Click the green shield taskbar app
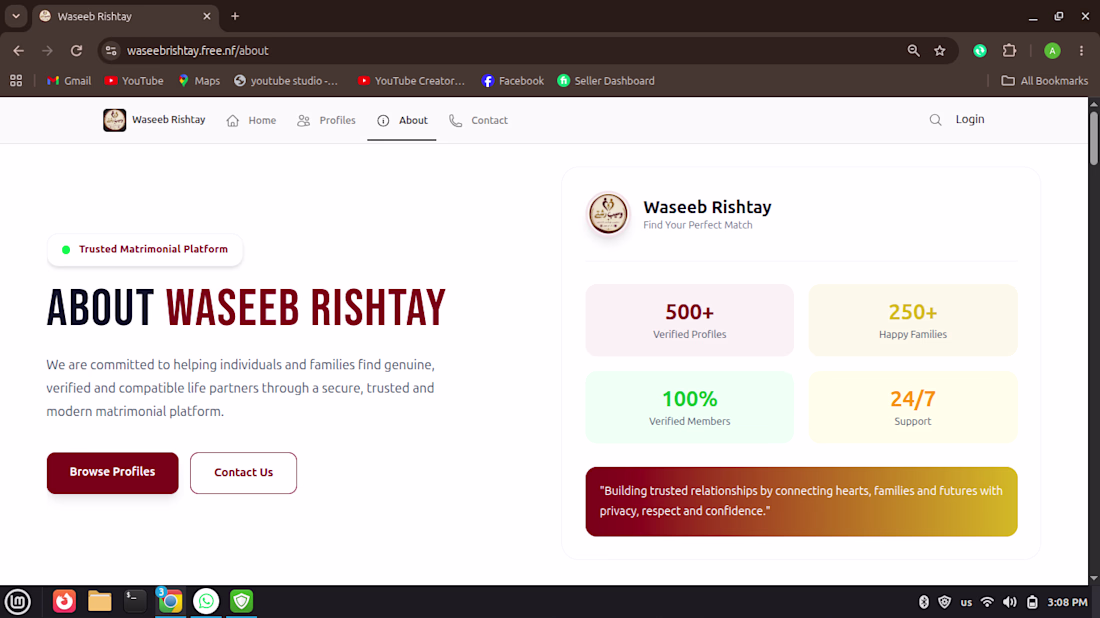This screenshot has width=1100, height=618. 241,601
